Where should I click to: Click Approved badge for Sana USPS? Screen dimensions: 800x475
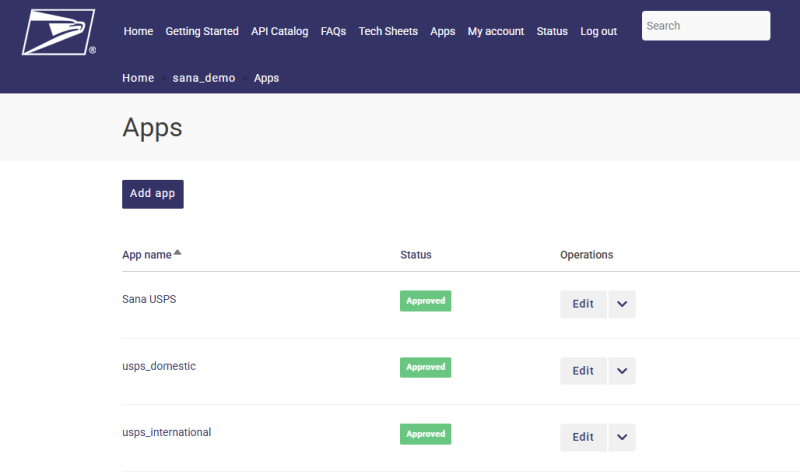[426, 301]
